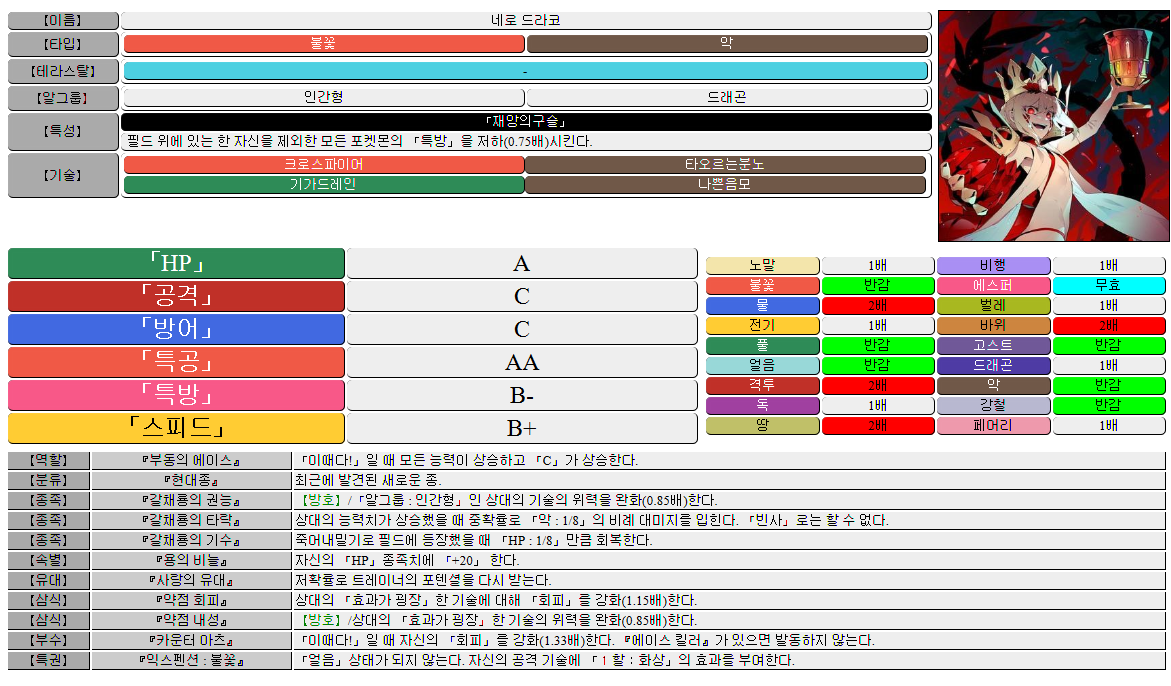The height and width of the screenshot is (686, 1171).
Task: Click the 『사랑의 유대』 cell
Action: pos(191,581)
